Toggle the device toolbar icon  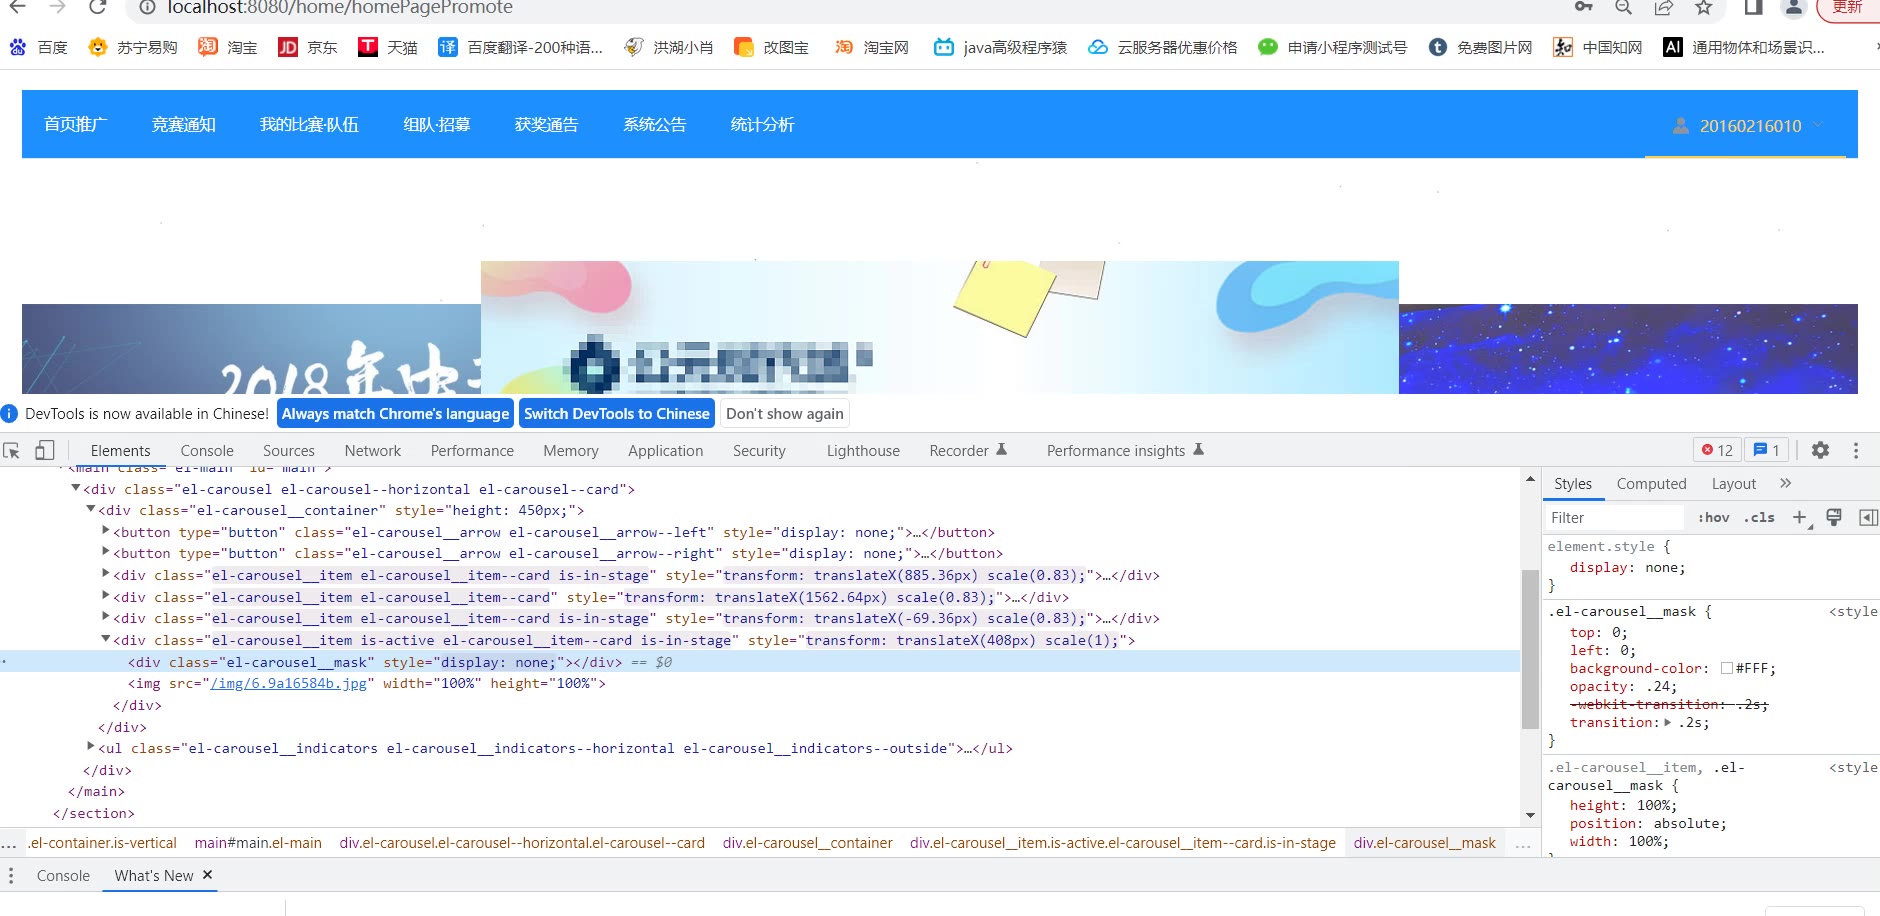[44, 451]
